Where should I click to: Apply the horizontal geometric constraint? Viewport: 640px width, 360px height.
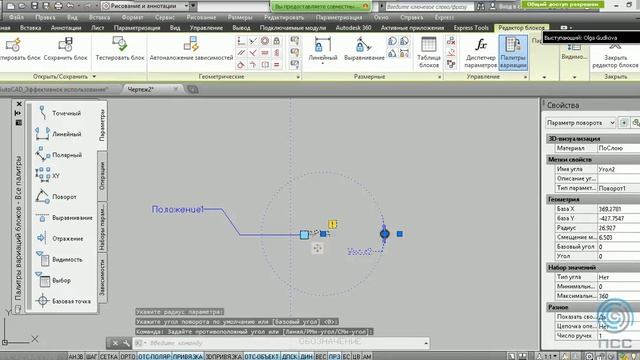265,53
